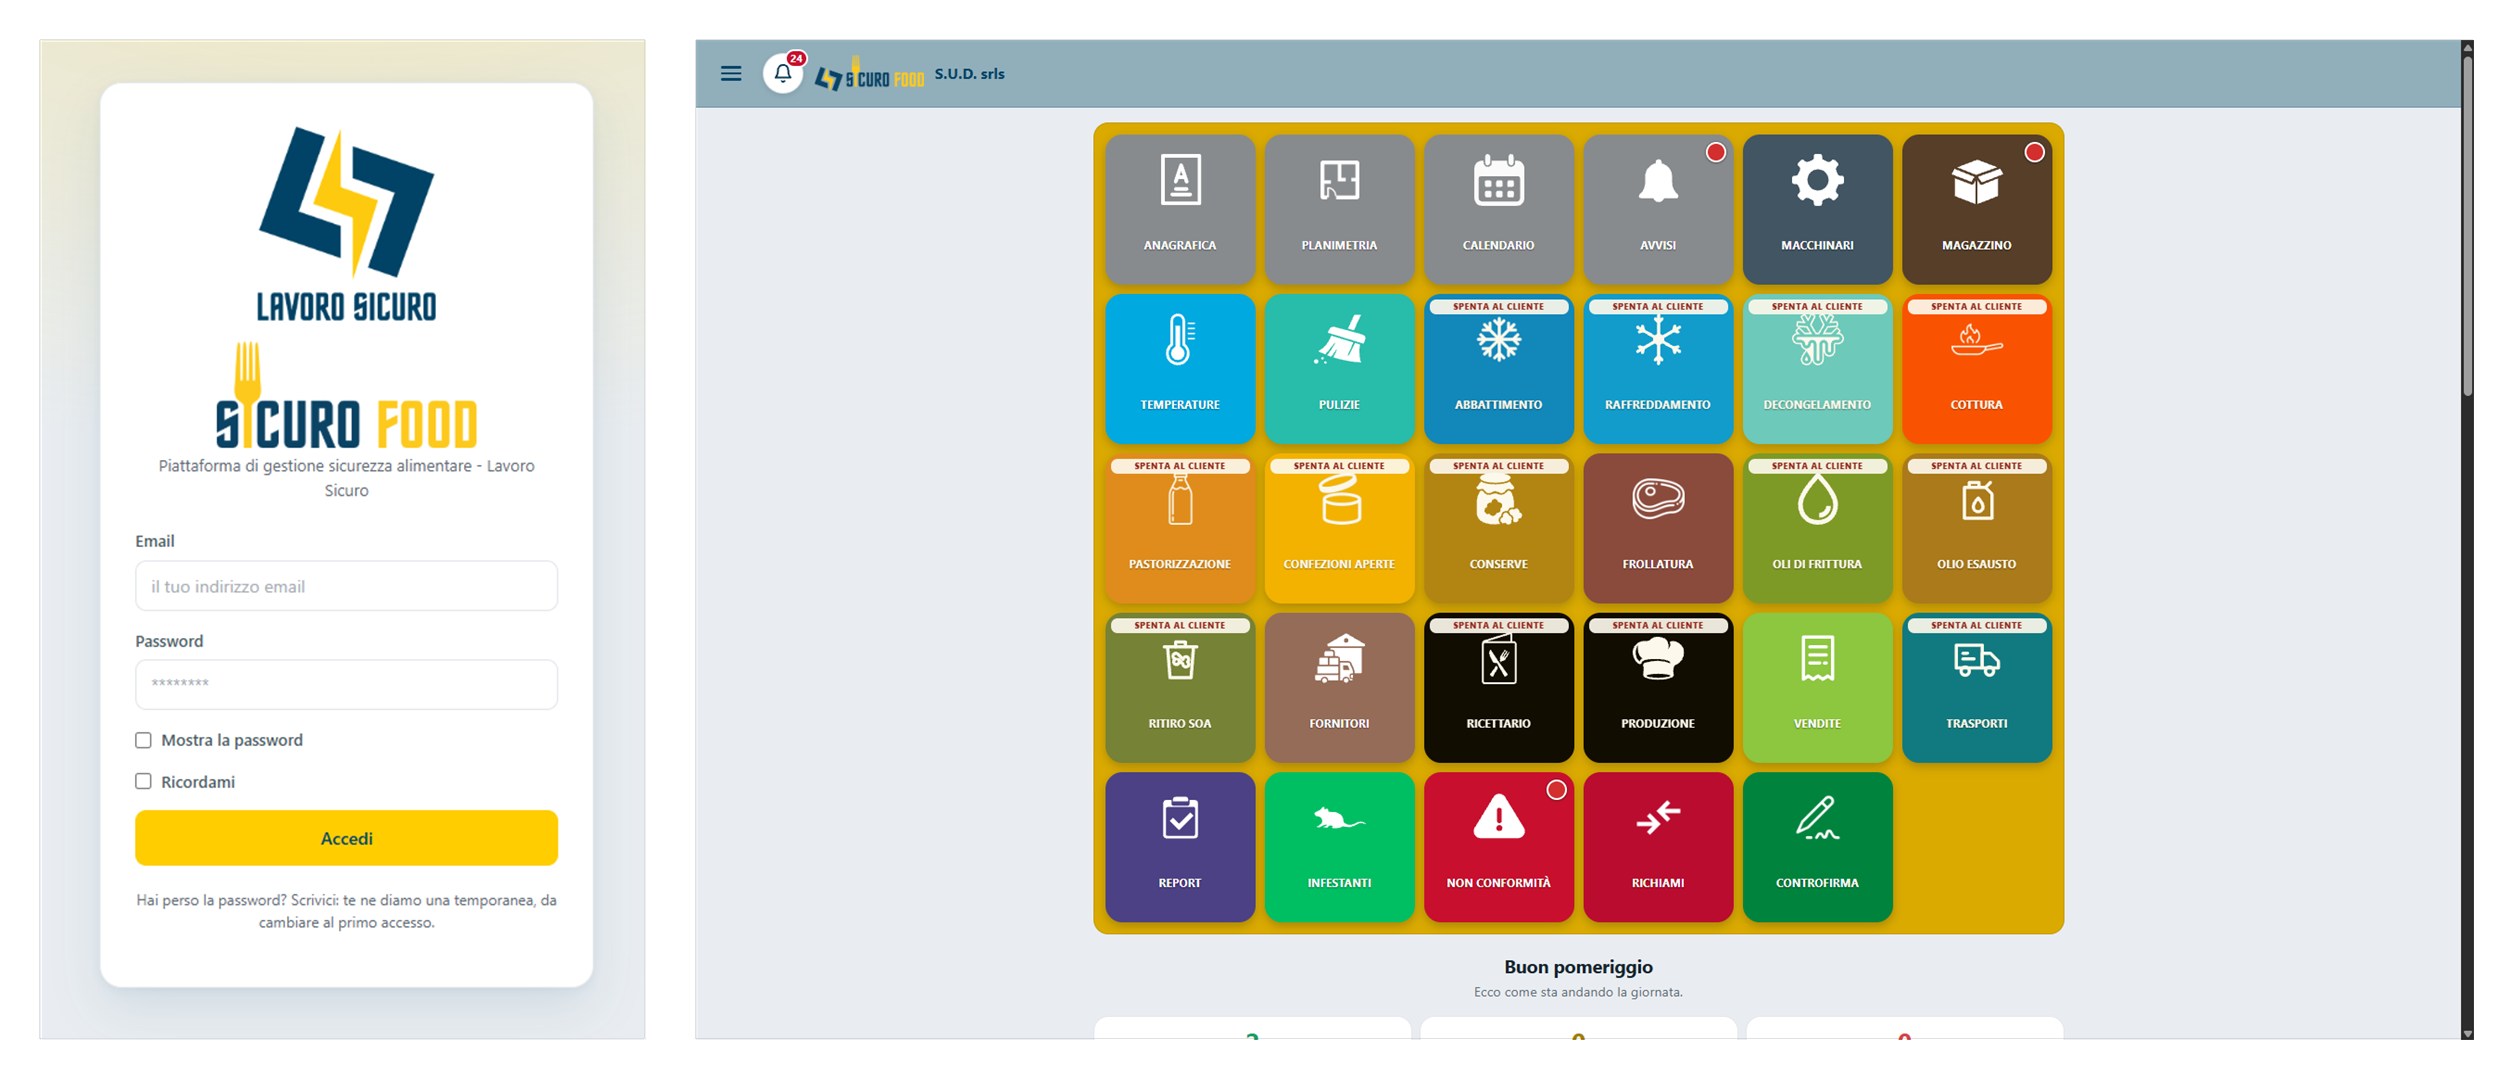Open the Richiami arrows tile
The height and width of the screenshot is (1080, 2514).
pos(1658,847)
